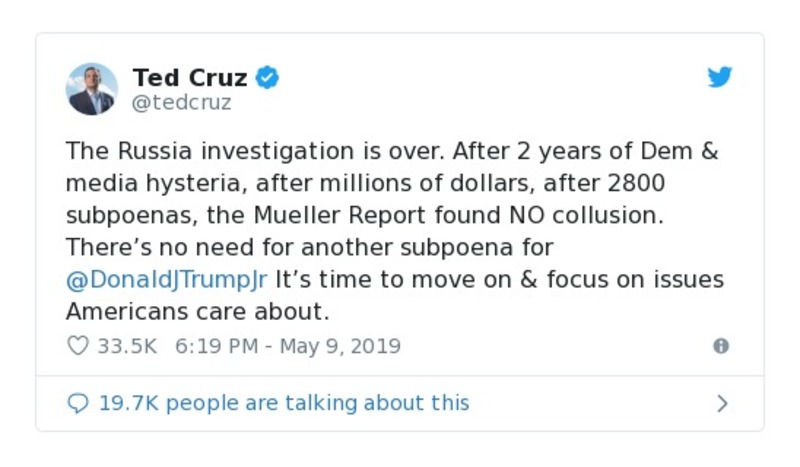Click the "Americans care about." closing line

(x=197, y=310)
